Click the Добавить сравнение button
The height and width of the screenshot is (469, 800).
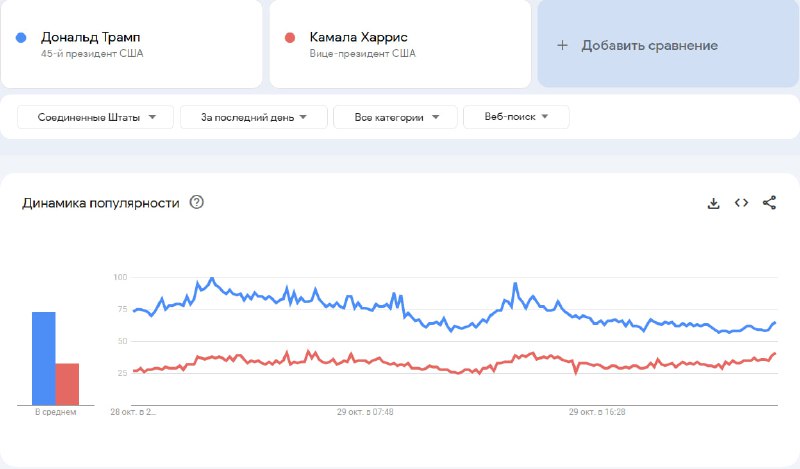(668, 44)
